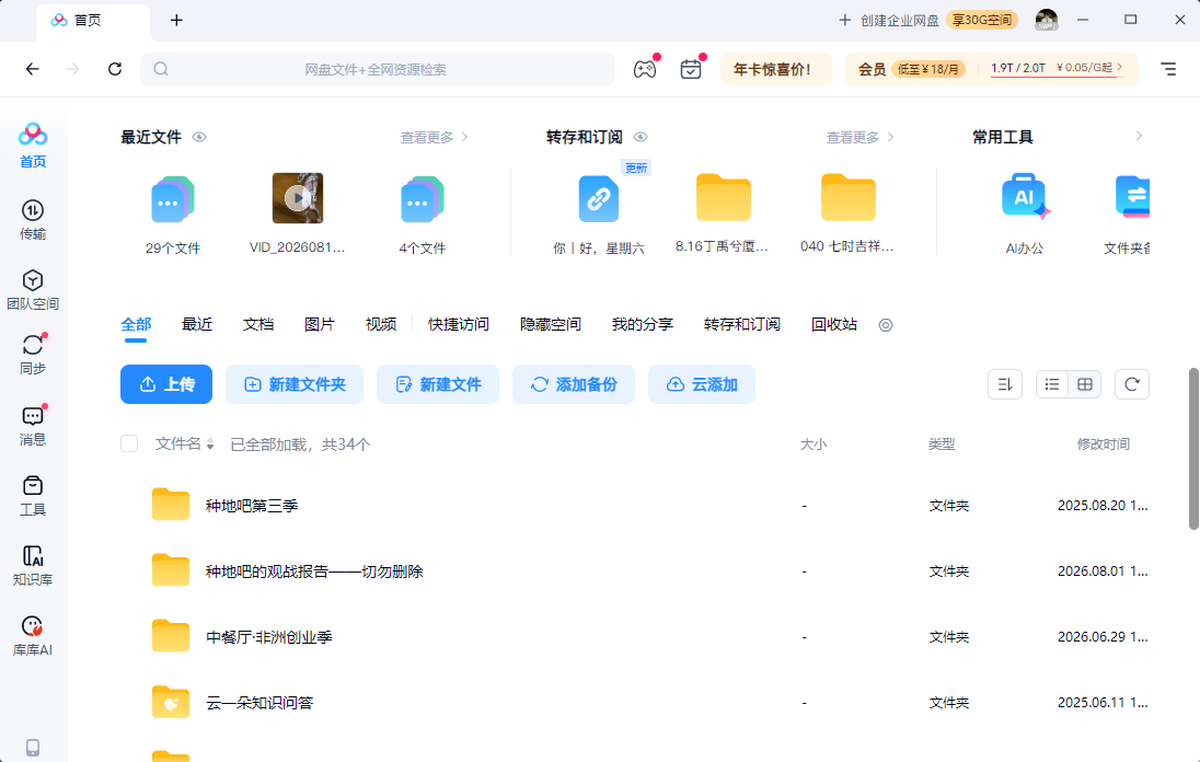This screenshot has width=1200, height=762.
Task: Click the file list refresh icon
Action: 1132,384
